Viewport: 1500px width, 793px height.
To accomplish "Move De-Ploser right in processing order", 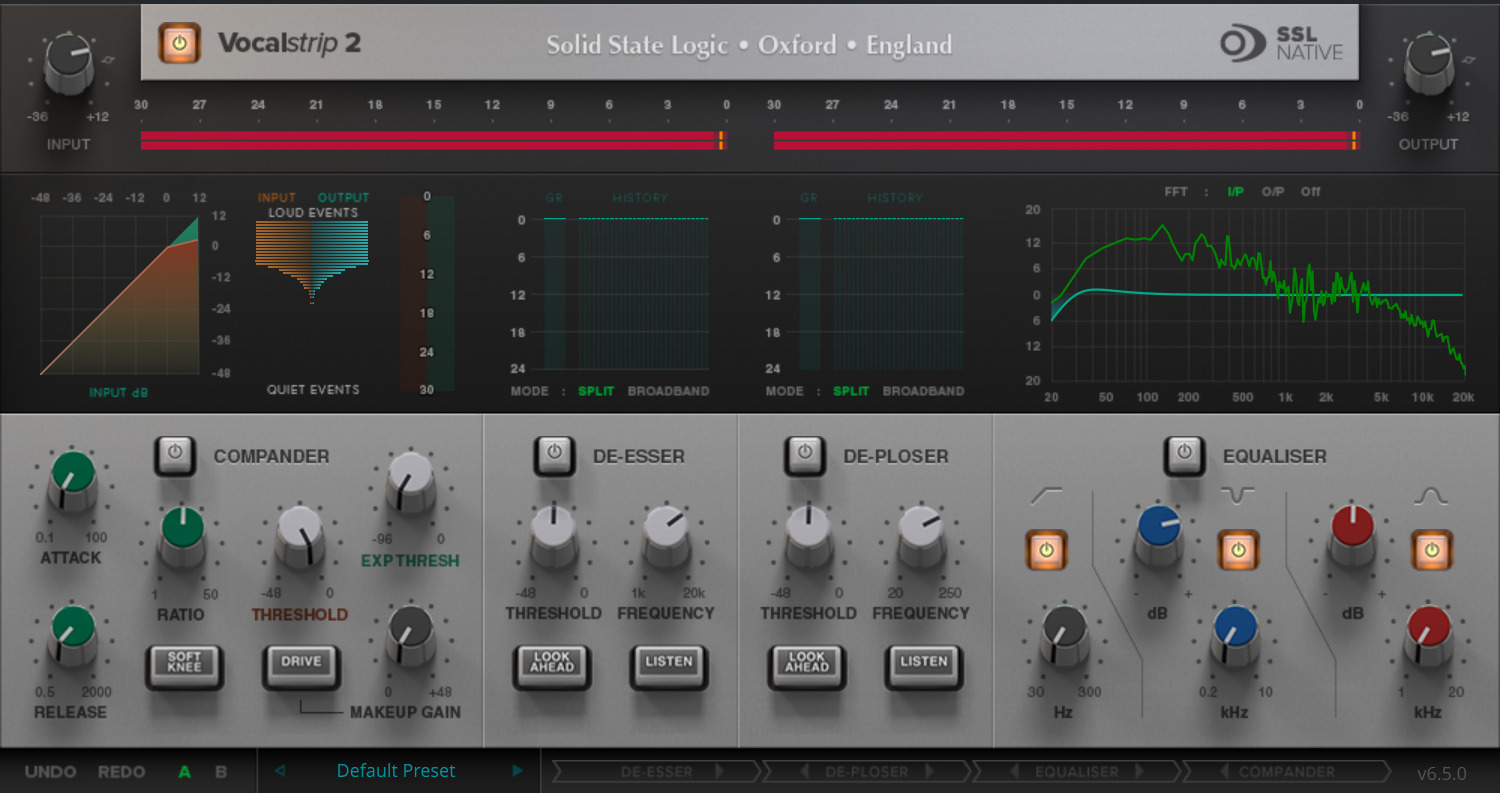I will pos(929,772).
